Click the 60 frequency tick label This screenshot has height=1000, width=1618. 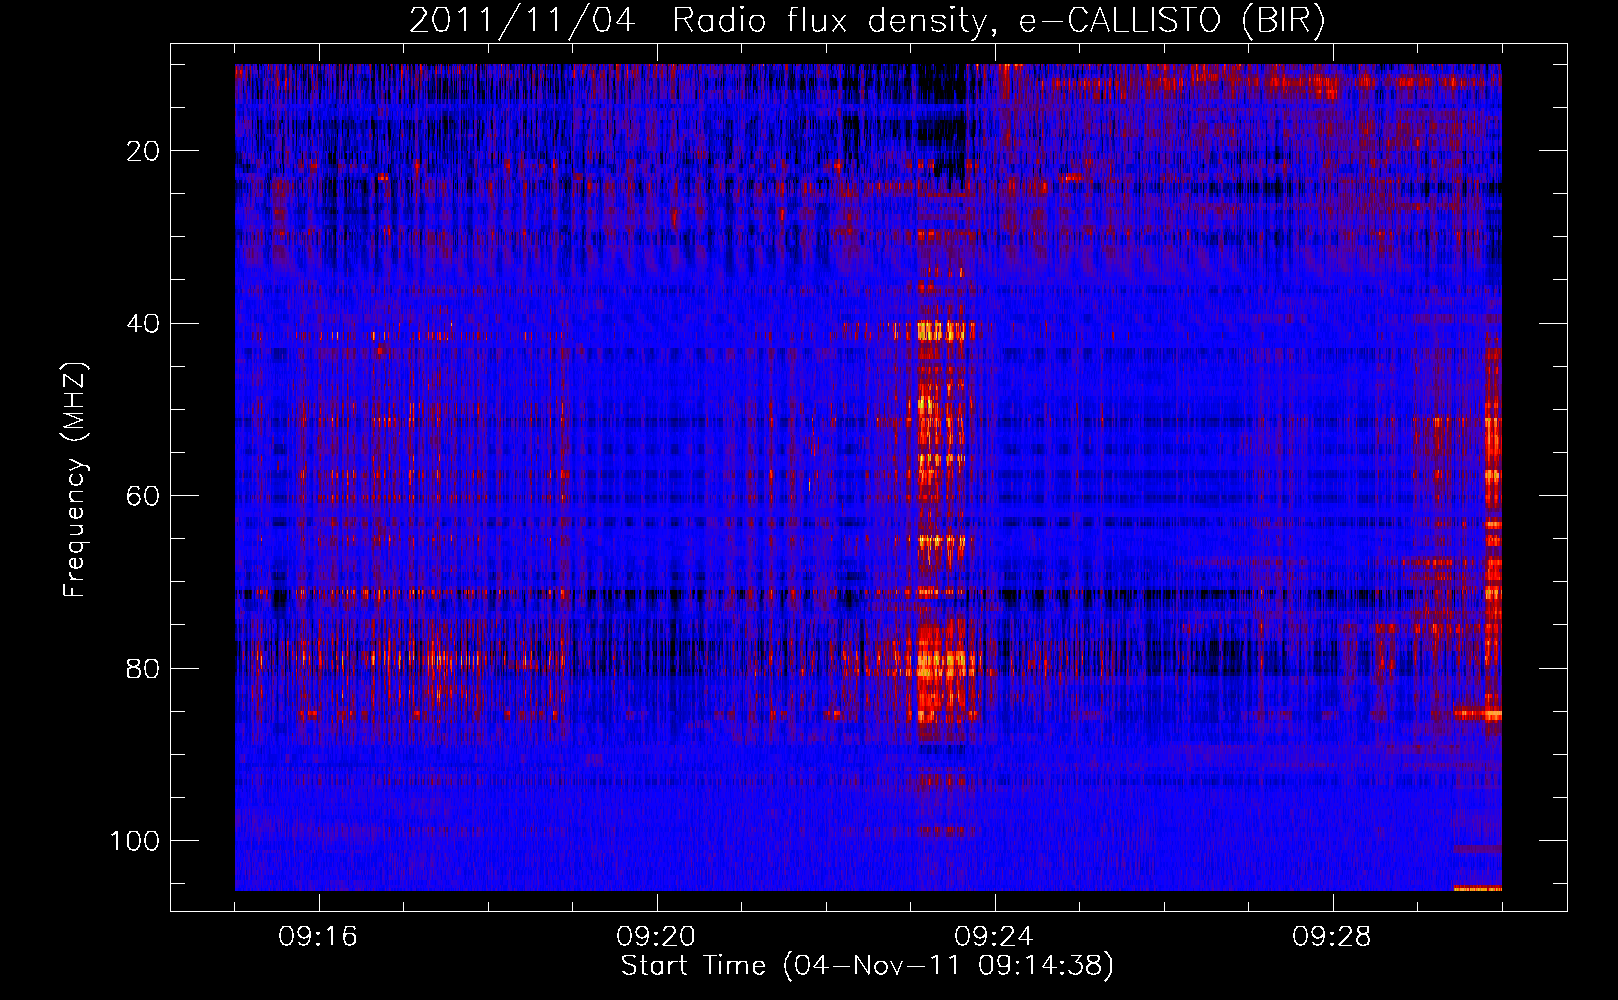(x=143, y=496)
